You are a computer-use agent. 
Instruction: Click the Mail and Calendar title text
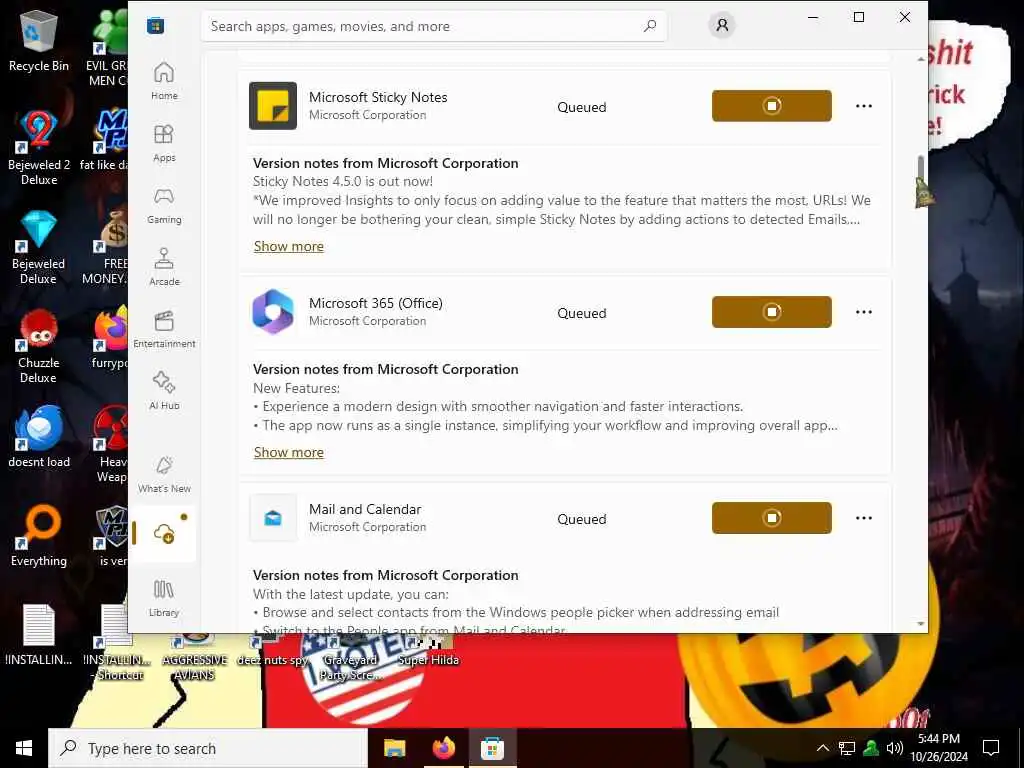pos(365,509)
